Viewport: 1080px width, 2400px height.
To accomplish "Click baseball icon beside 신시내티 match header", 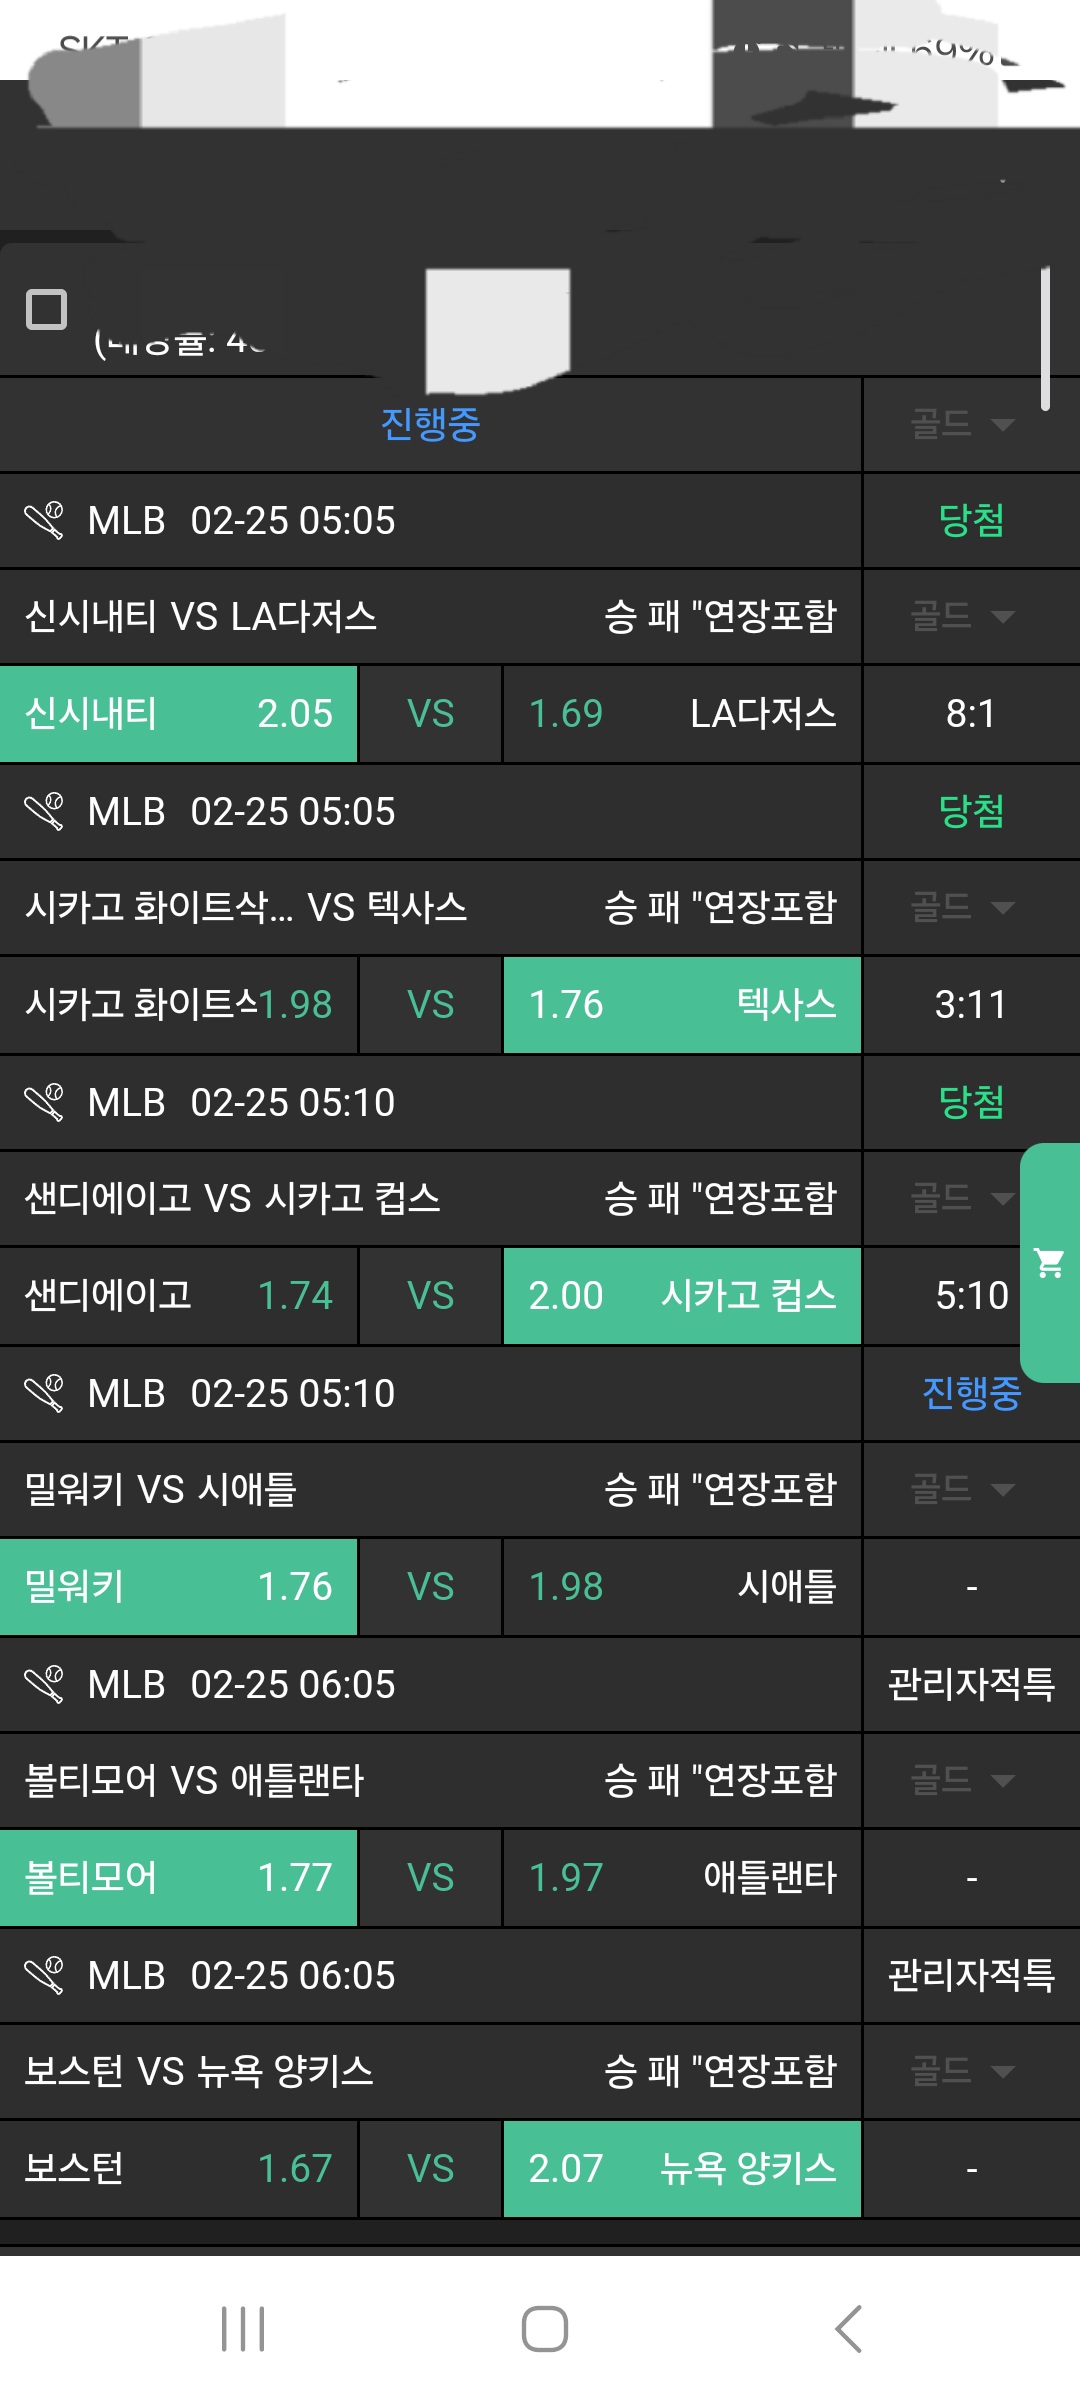I will pos(44,520).
